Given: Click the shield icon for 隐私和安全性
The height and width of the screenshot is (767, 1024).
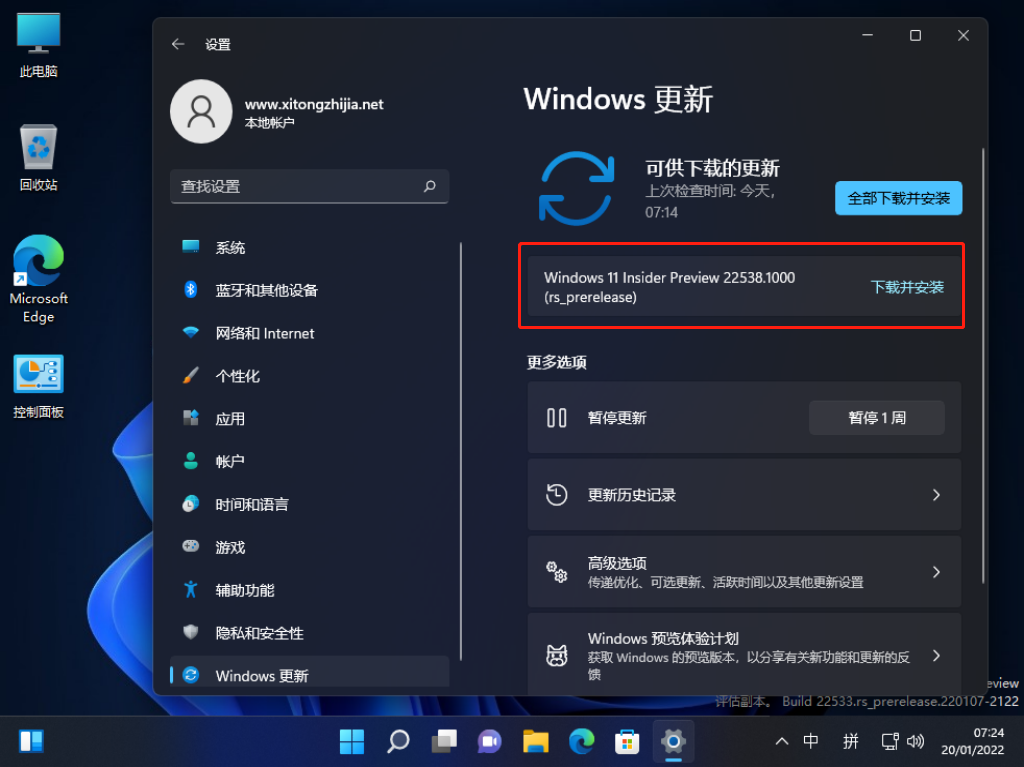Looking at the screenshot, I should [191, 632].
